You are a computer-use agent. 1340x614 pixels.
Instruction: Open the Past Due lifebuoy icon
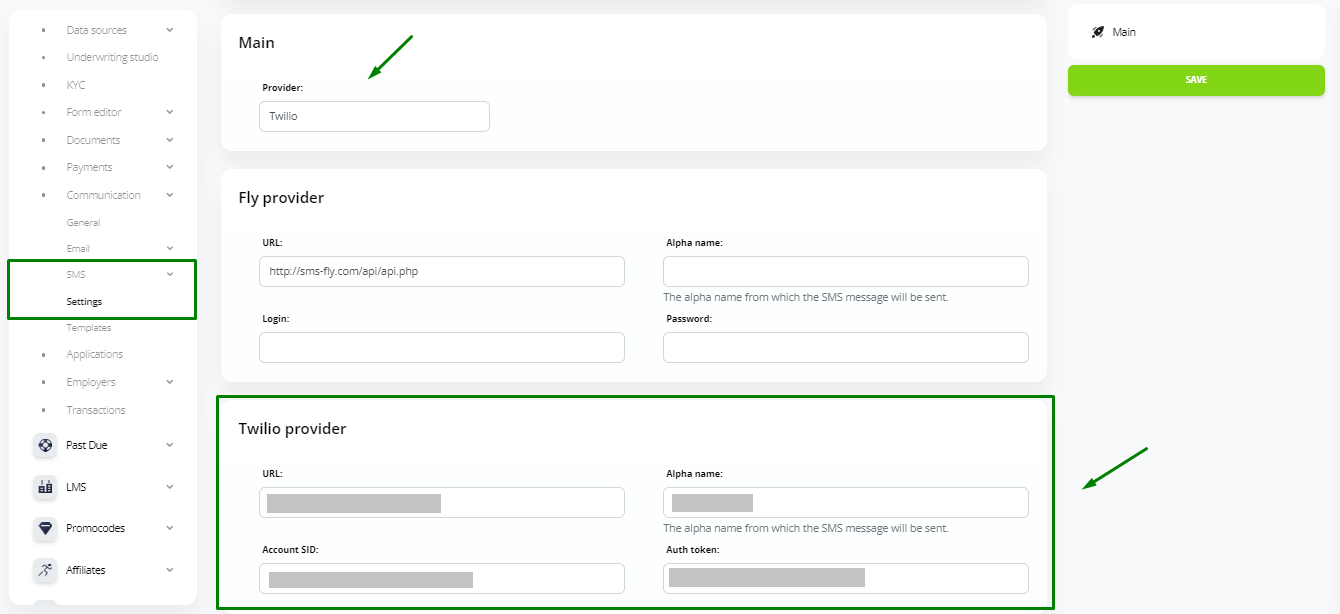(45, 445)
